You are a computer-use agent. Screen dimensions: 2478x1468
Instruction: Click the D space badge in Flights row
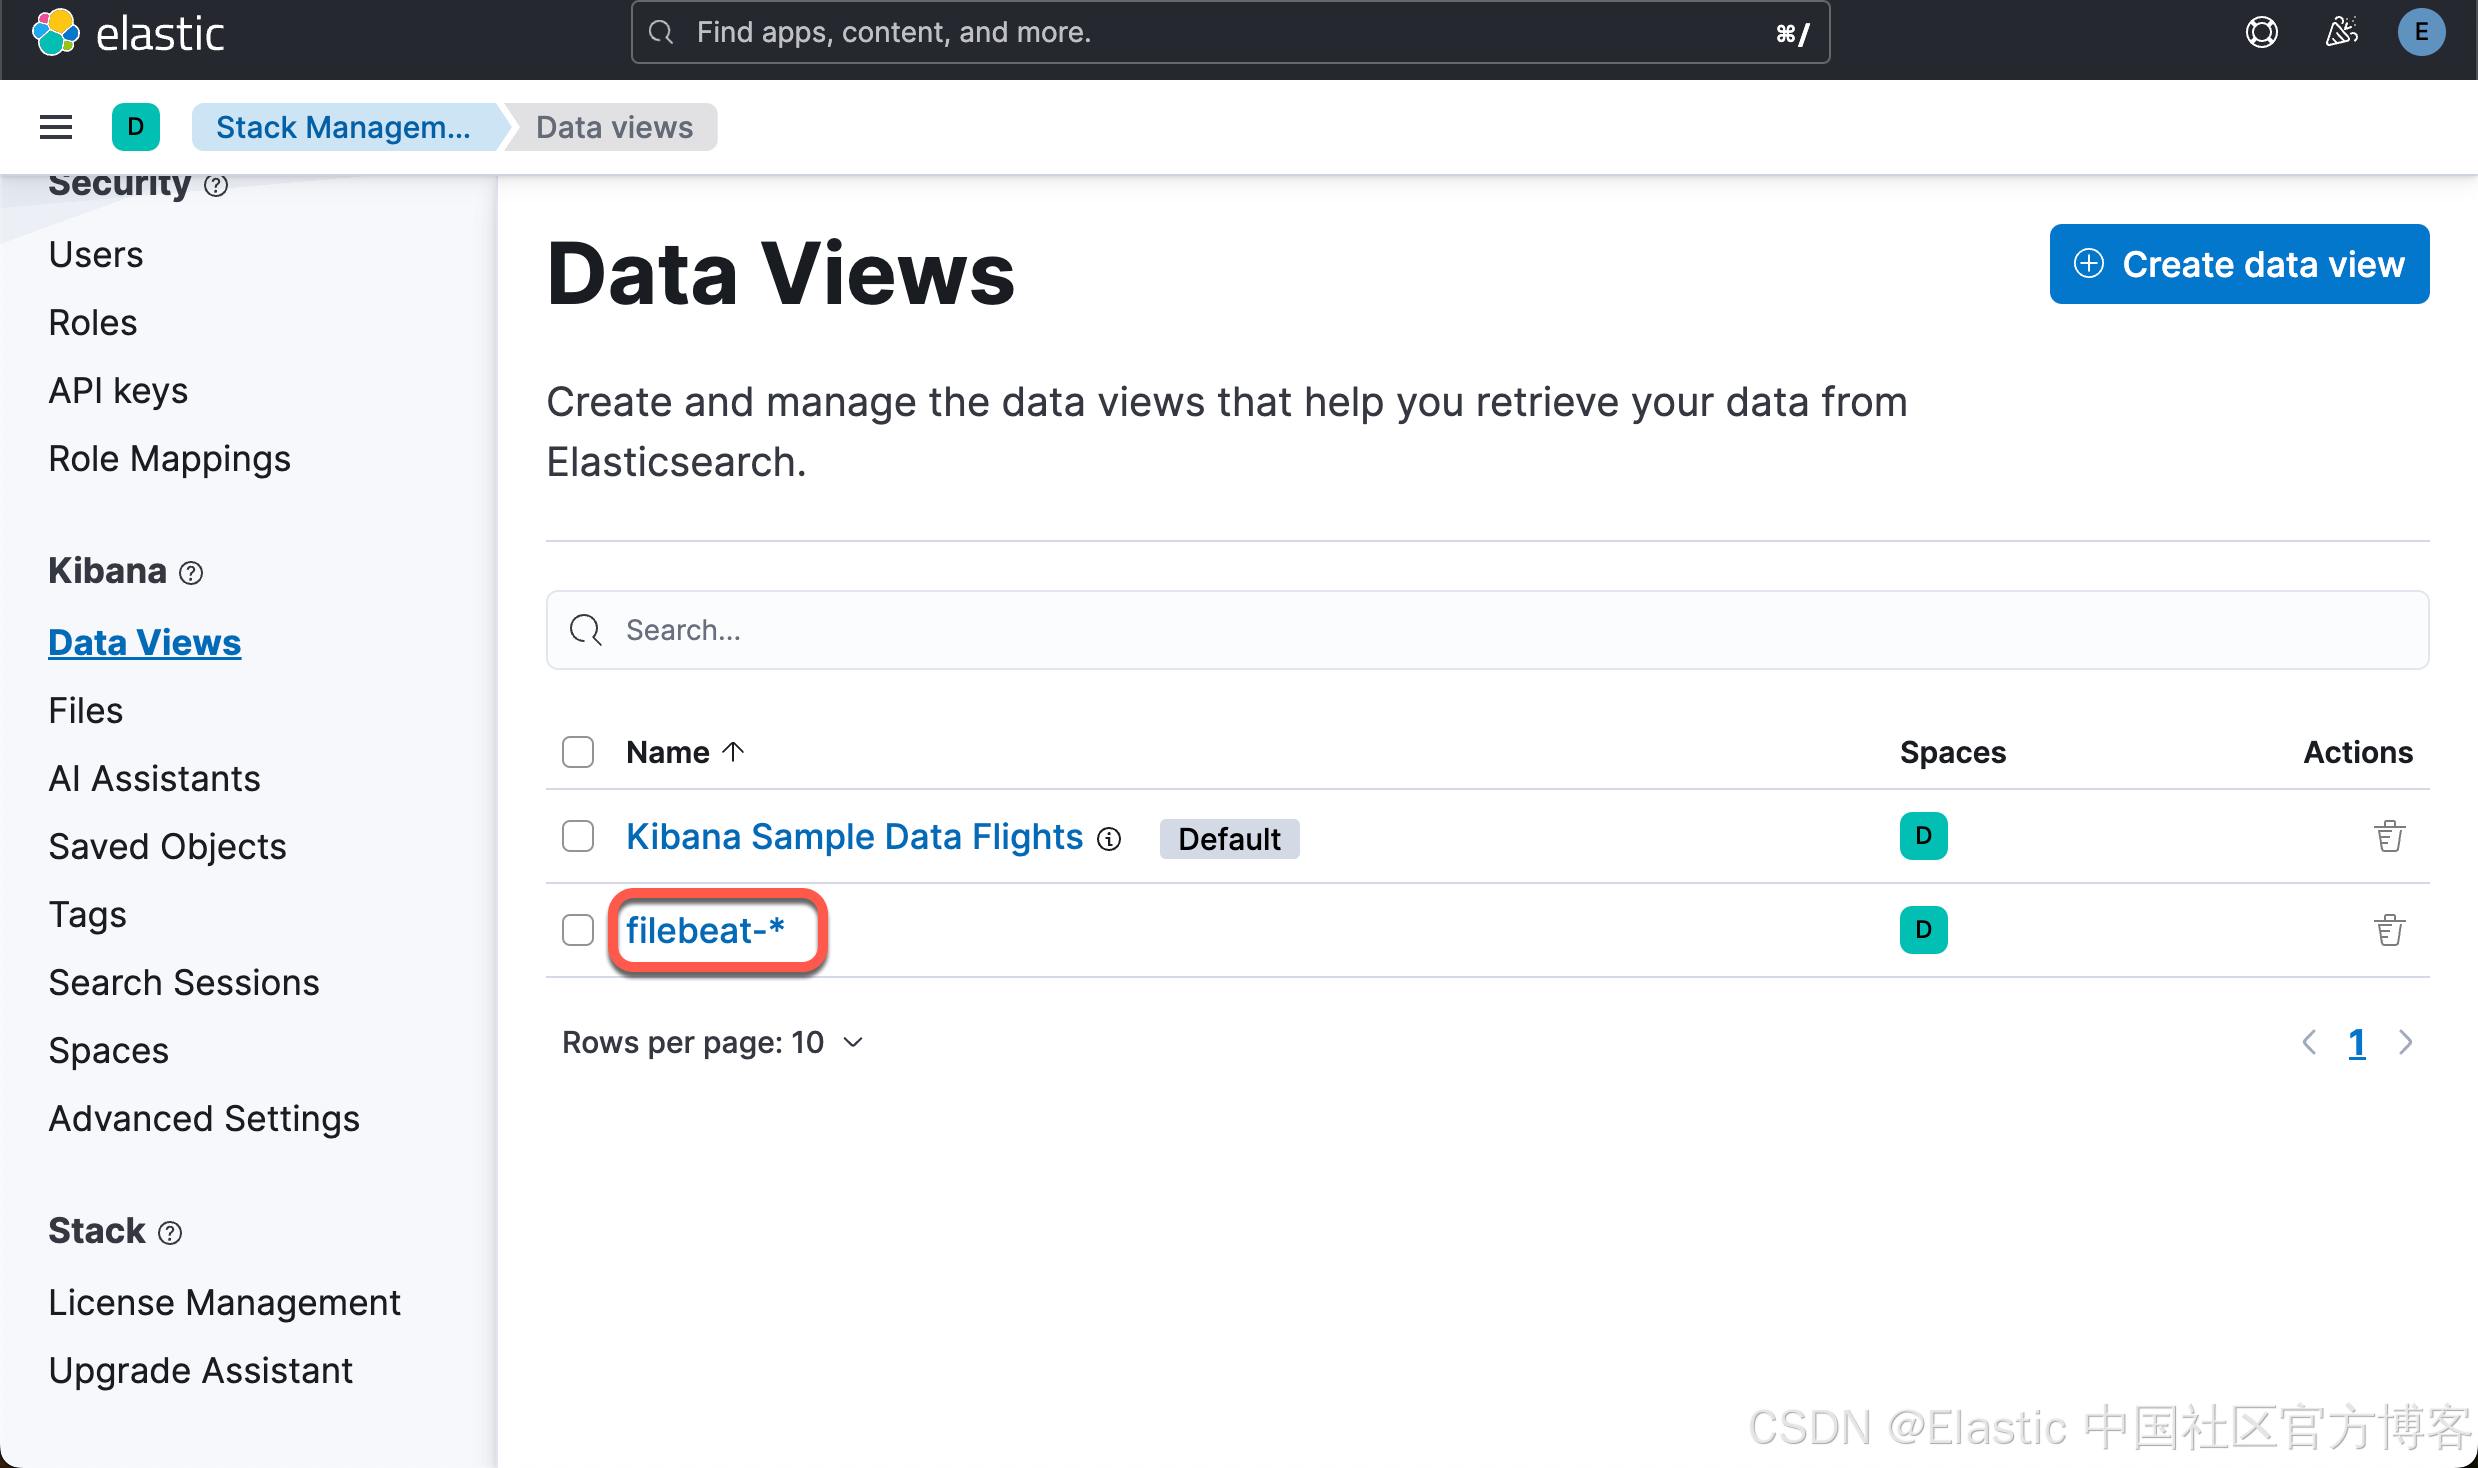coord(1923,836)
